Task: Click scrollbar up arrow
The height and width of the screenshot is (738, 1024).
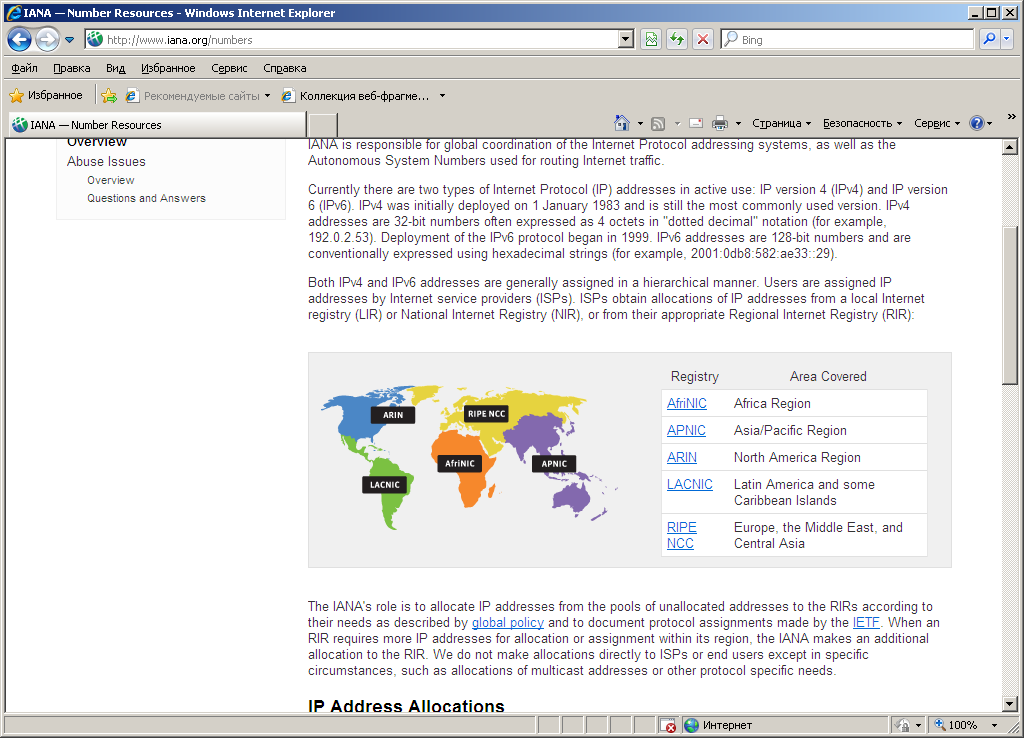Action: 1010,147
